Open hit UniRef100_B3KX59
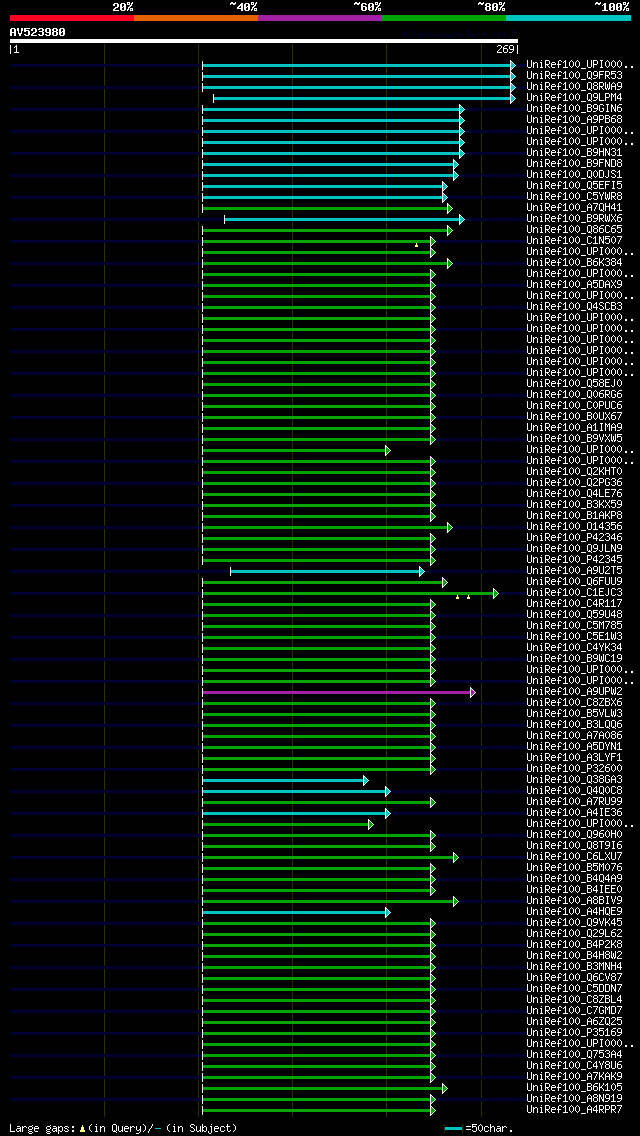Screen dimensions: 640x1136 tap(574, 505)
